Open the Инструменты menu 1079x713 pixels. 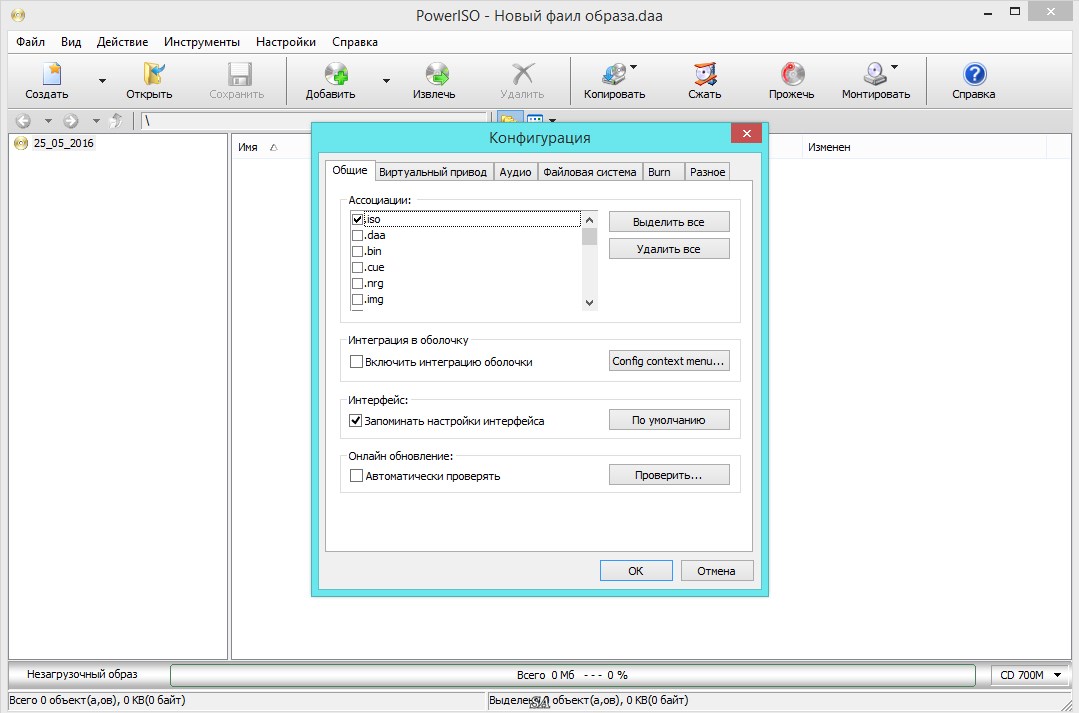202,42
